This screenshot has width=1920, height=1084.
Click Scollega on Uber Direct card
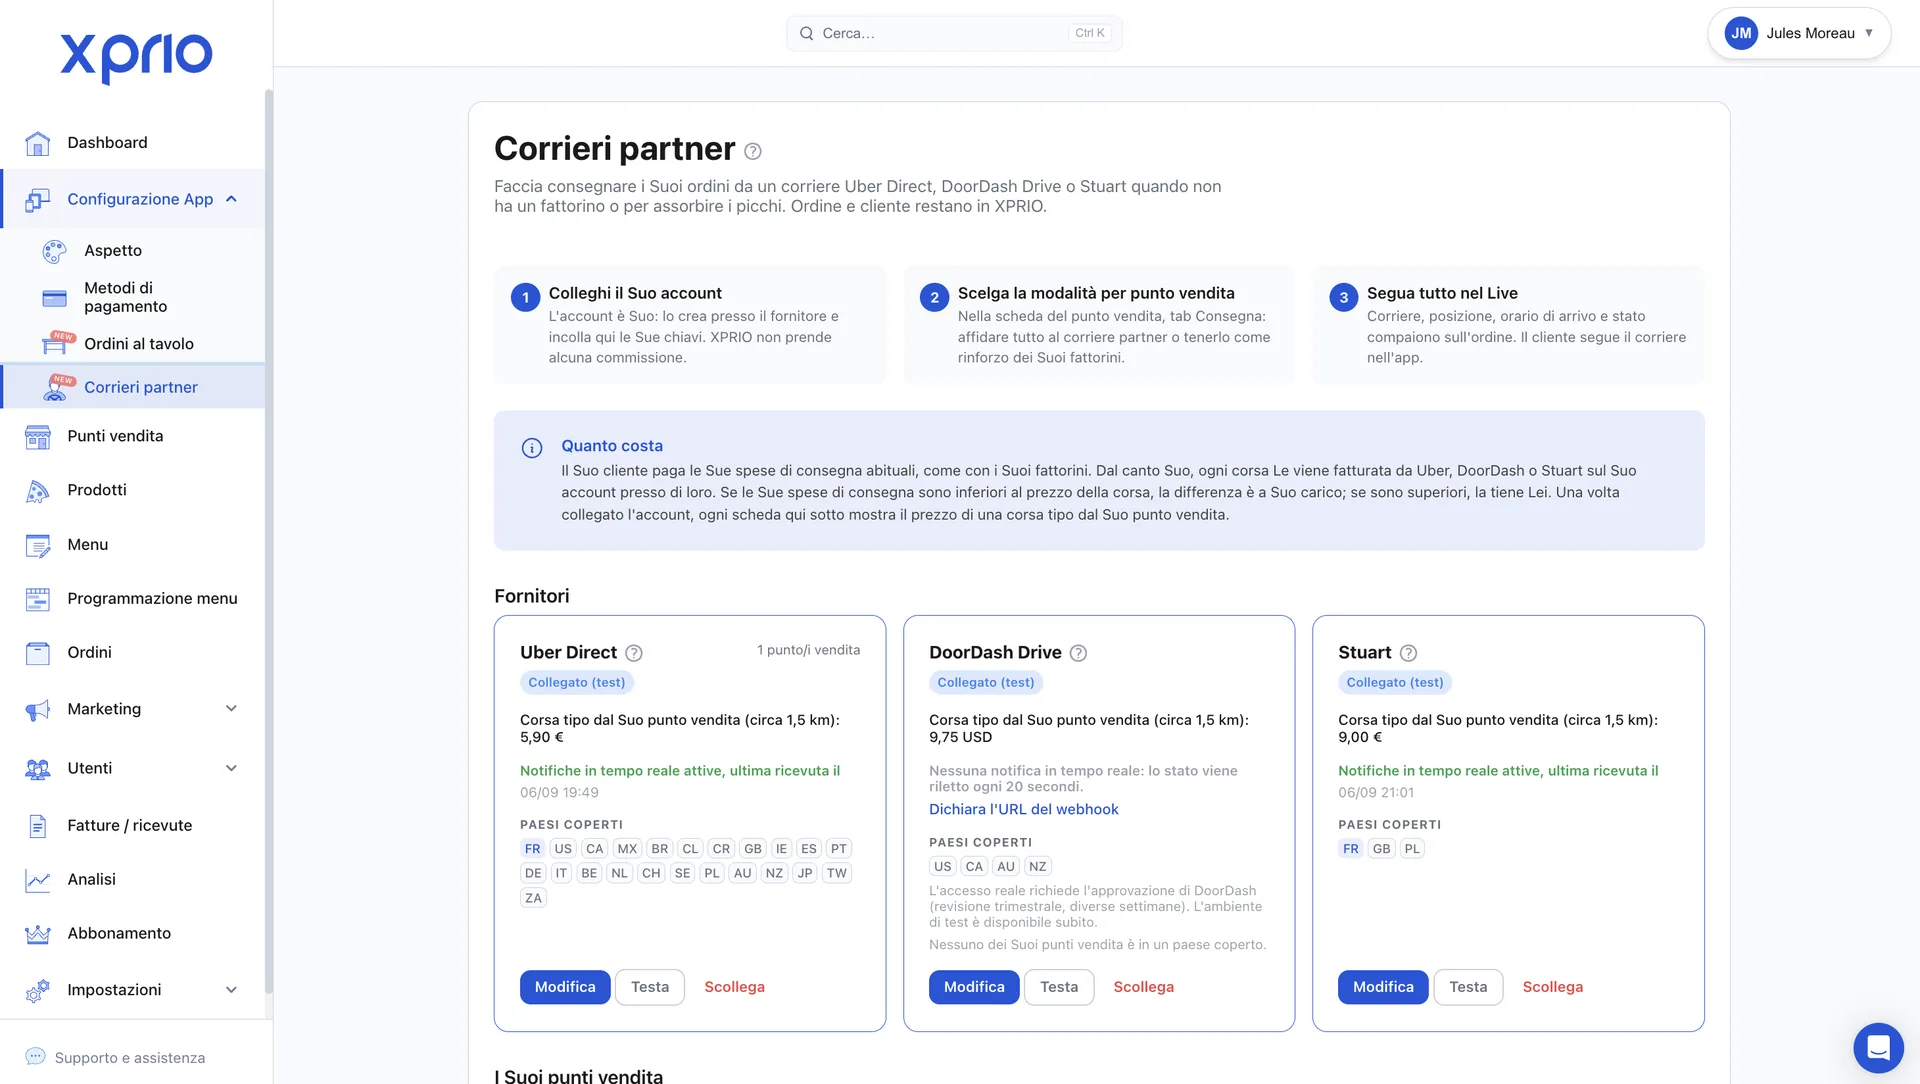734,987
